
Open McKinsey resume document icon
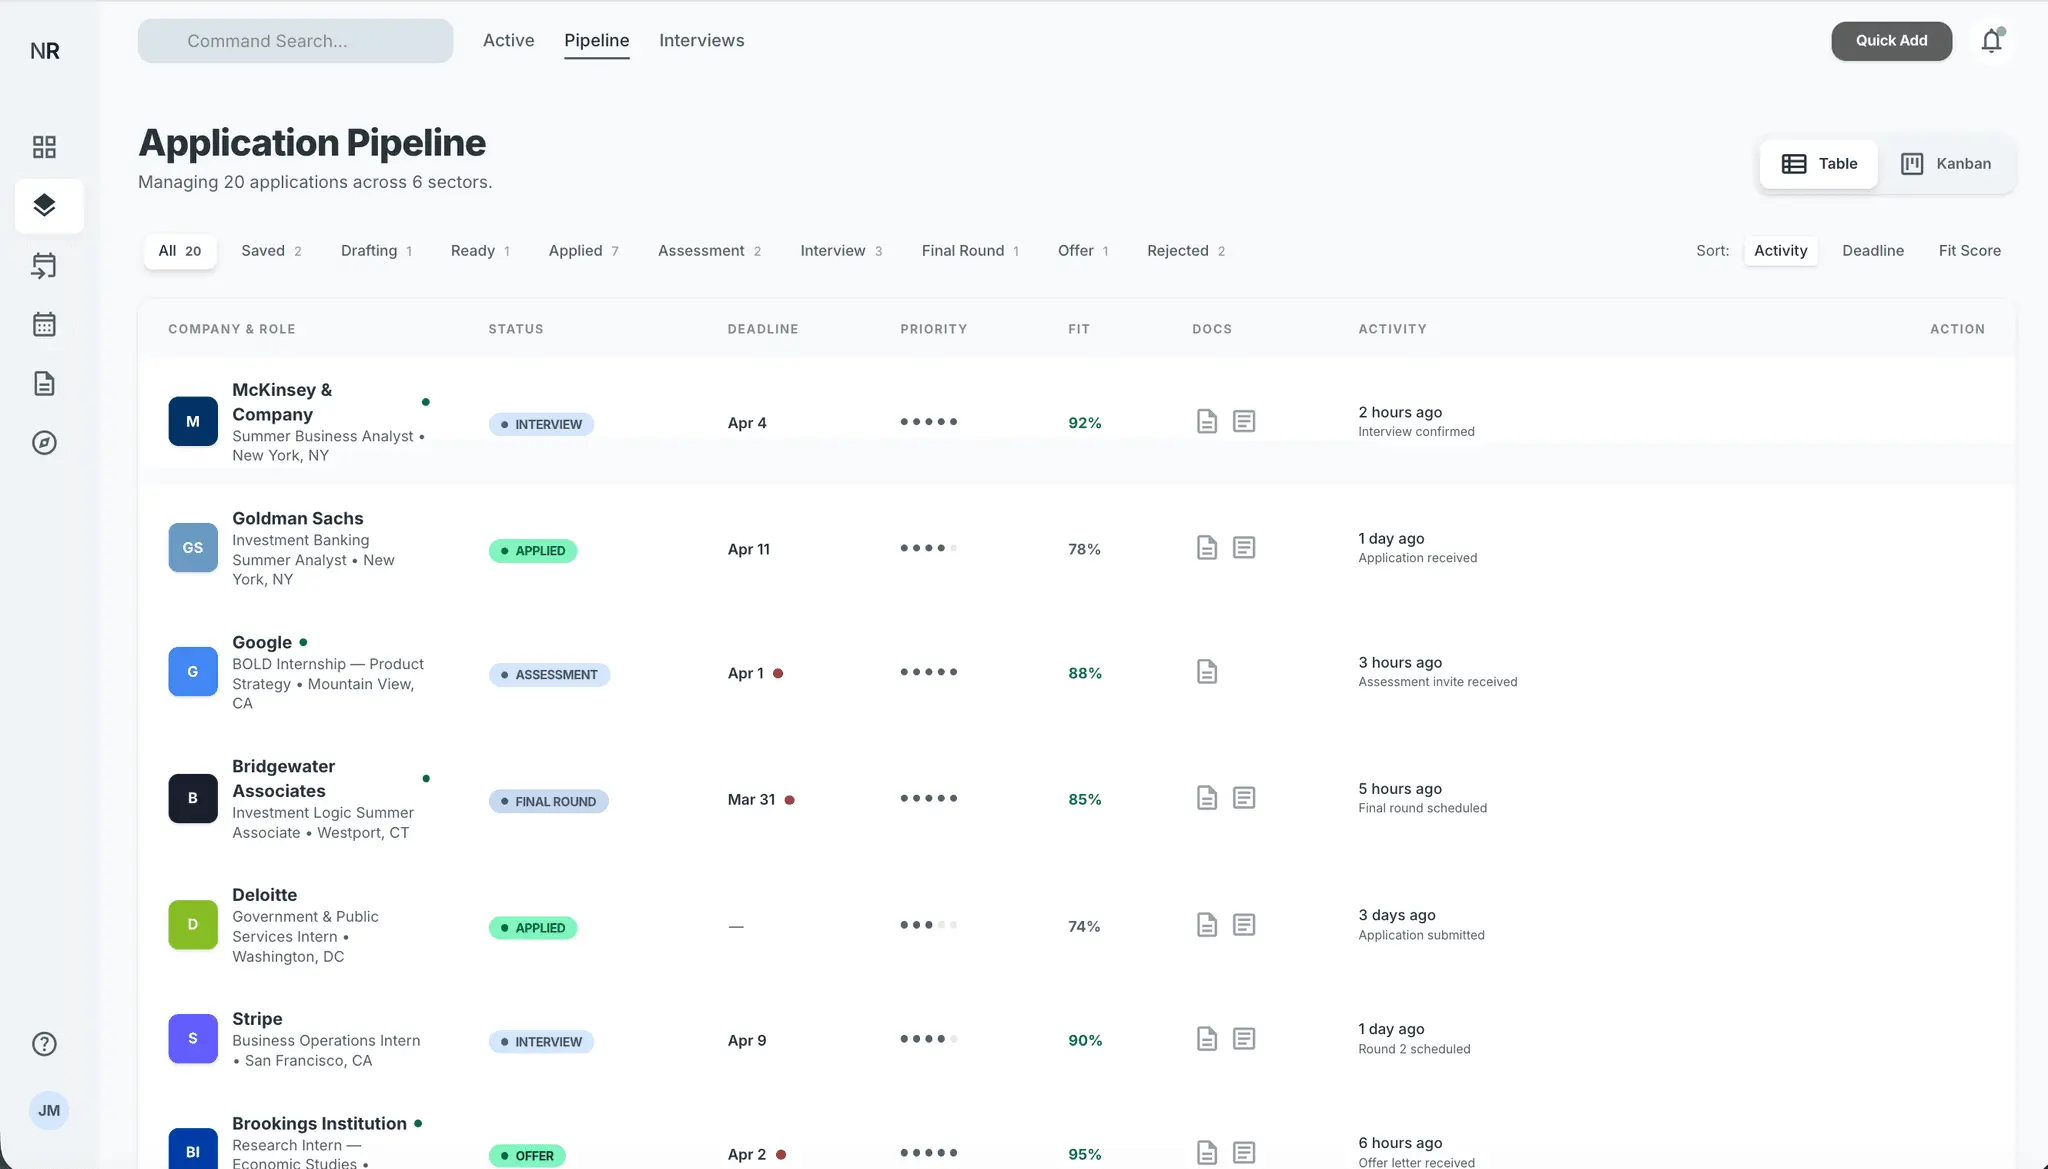[x=1207, y=422]
